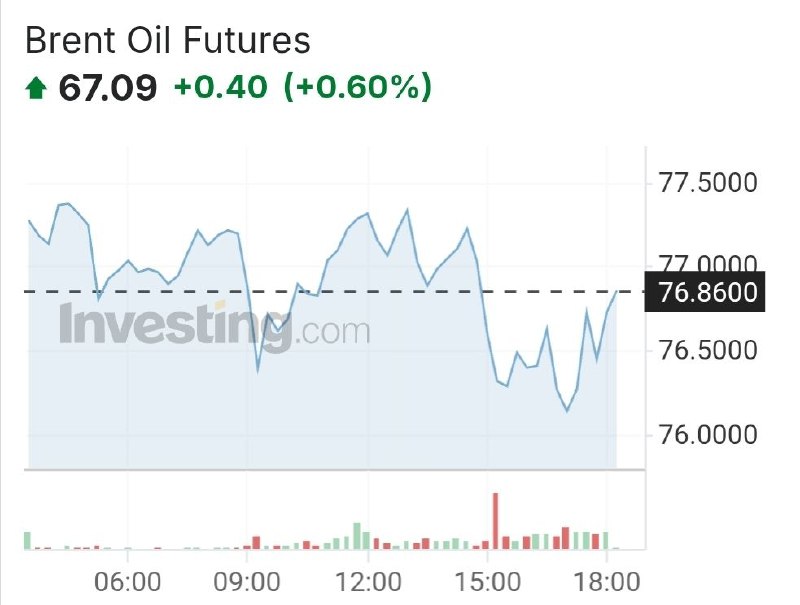Click the 76.5000 price axis label

coord(708,350)
